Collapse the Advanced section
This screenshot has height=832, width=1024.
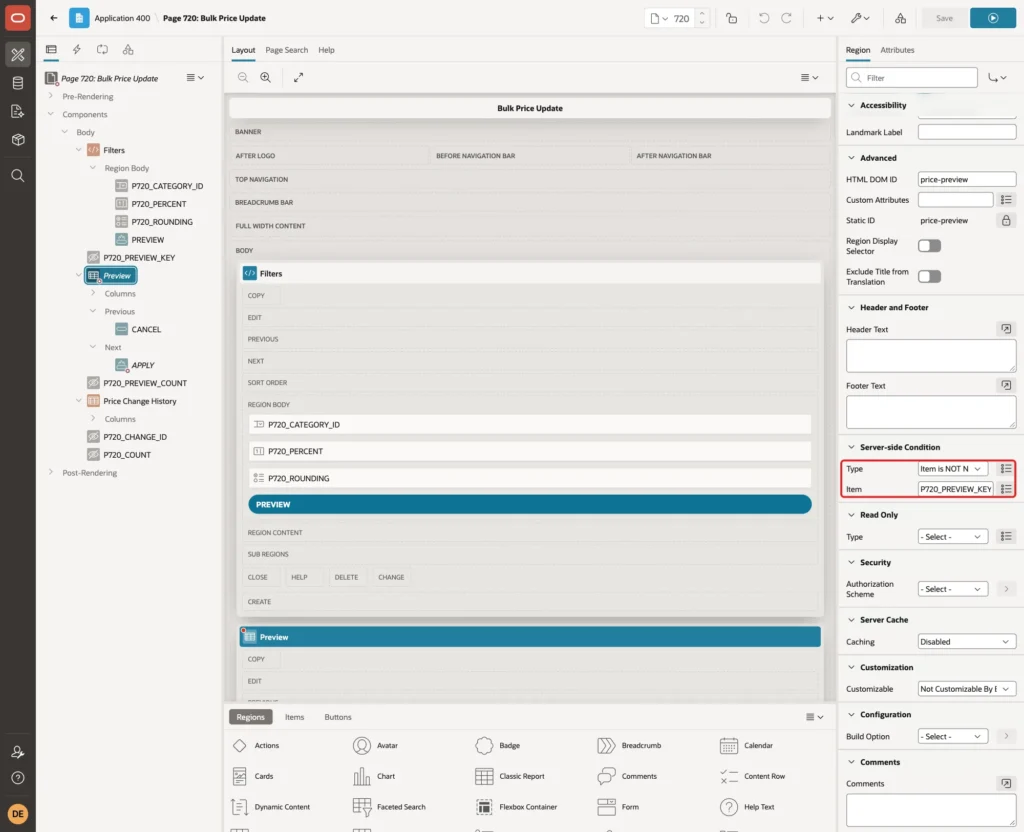pyautogui.click(x=851, y=158)
